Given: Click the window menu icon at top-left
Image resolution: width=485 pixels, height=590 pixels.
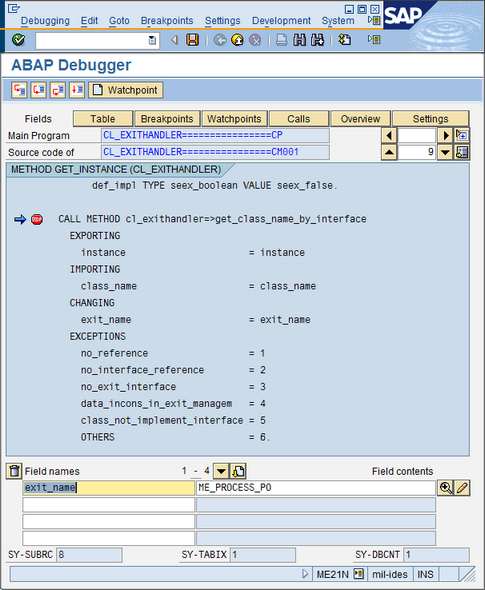Looking at the screenshot, I should (14, 8).
